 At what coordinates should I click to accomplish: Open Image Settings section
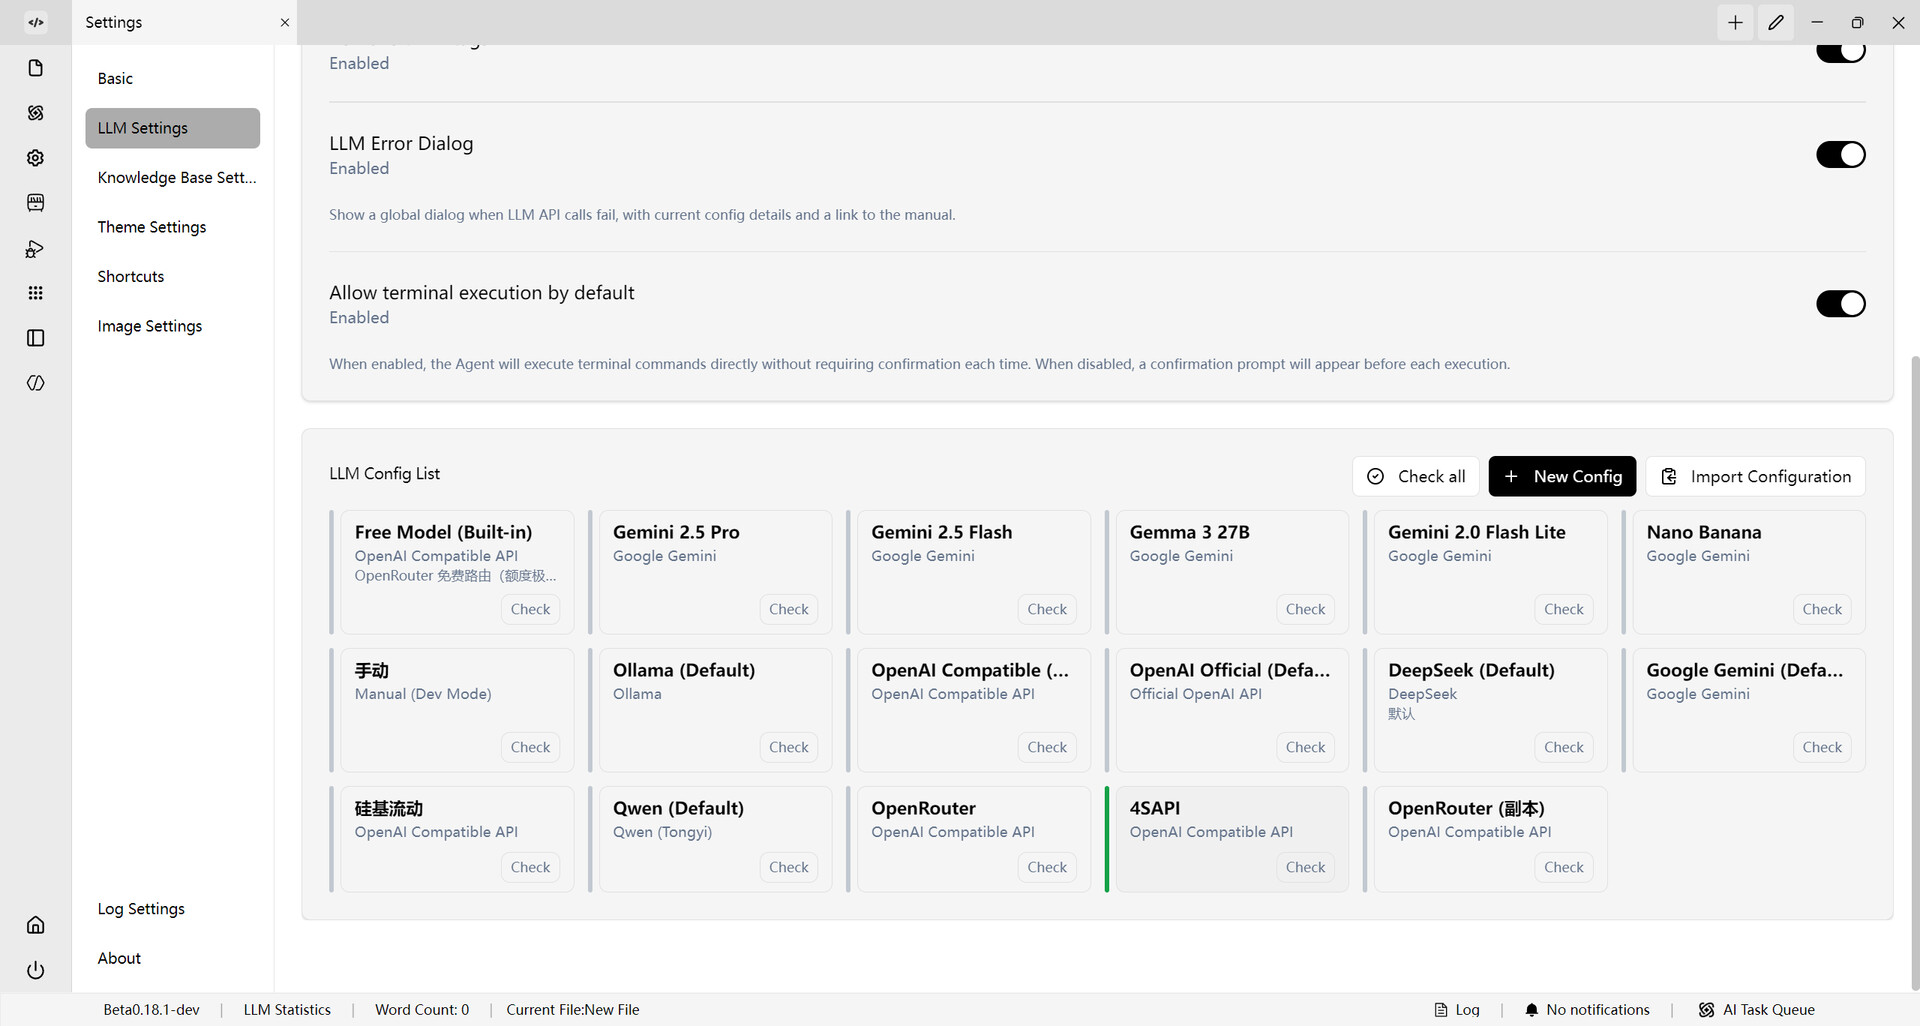[x=172, y=326]
